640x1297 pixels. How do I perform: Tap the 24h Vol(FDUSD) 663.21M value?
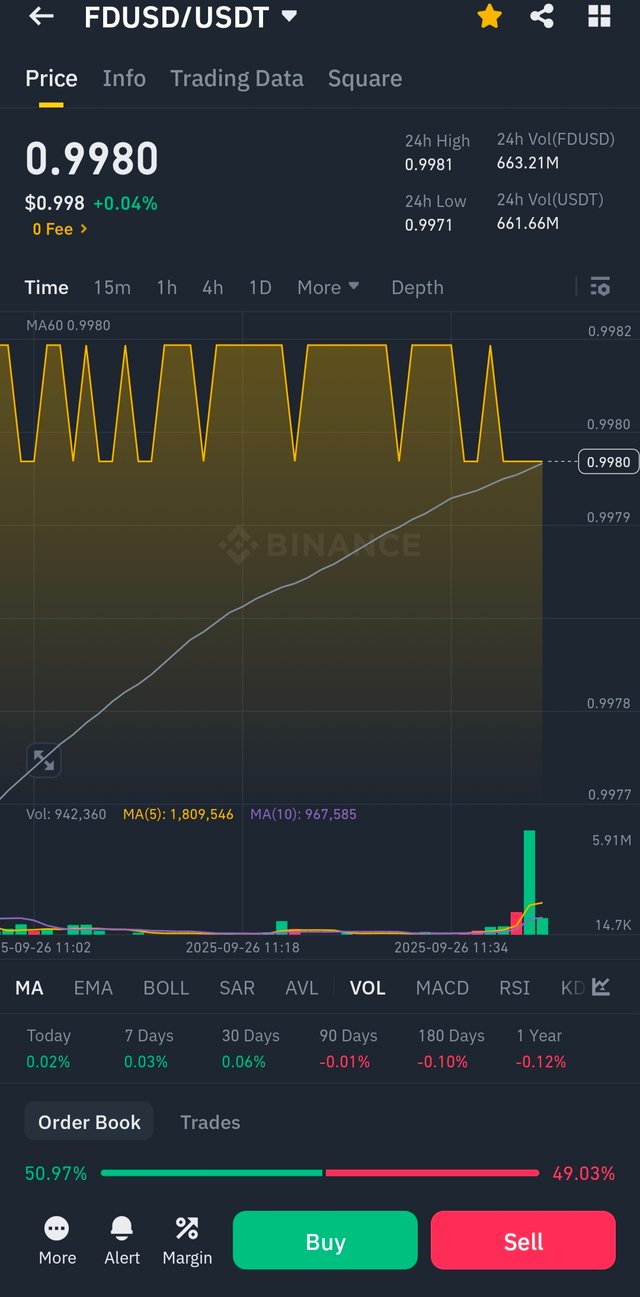pos(528,163)
